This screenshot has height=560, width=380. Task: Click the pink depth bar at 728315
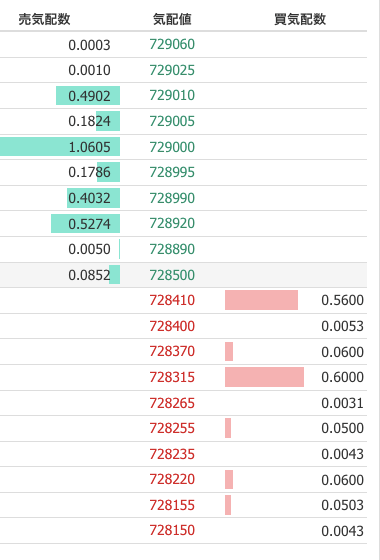pyautogui.click(x=264, y=377)
